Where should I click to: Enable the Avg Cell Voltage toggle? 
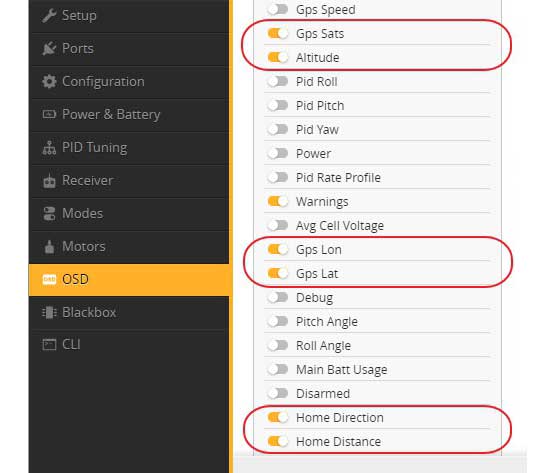tap(277, 225)
